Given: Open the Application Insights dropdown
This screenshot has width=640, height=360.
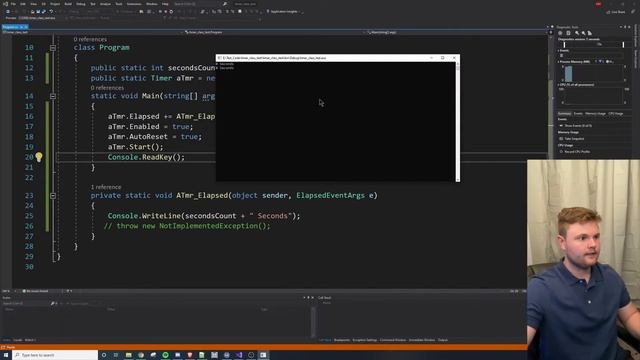Looking at the screenshot, I should click(284, 11).
